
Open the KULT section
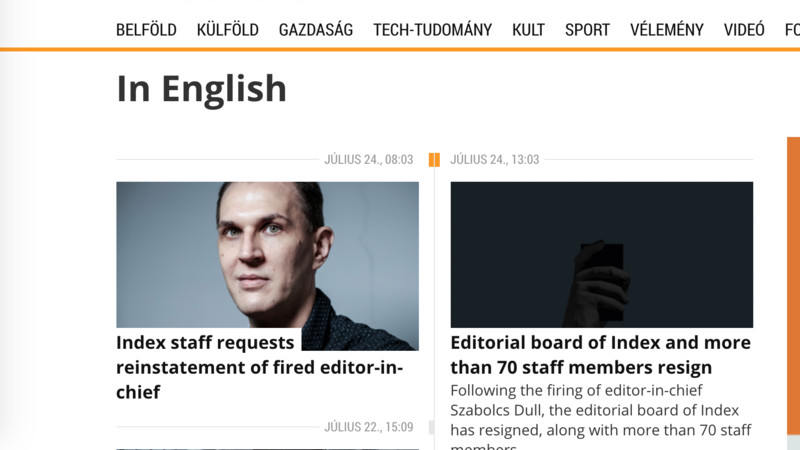pyautogui.click(x=529, y=30)
